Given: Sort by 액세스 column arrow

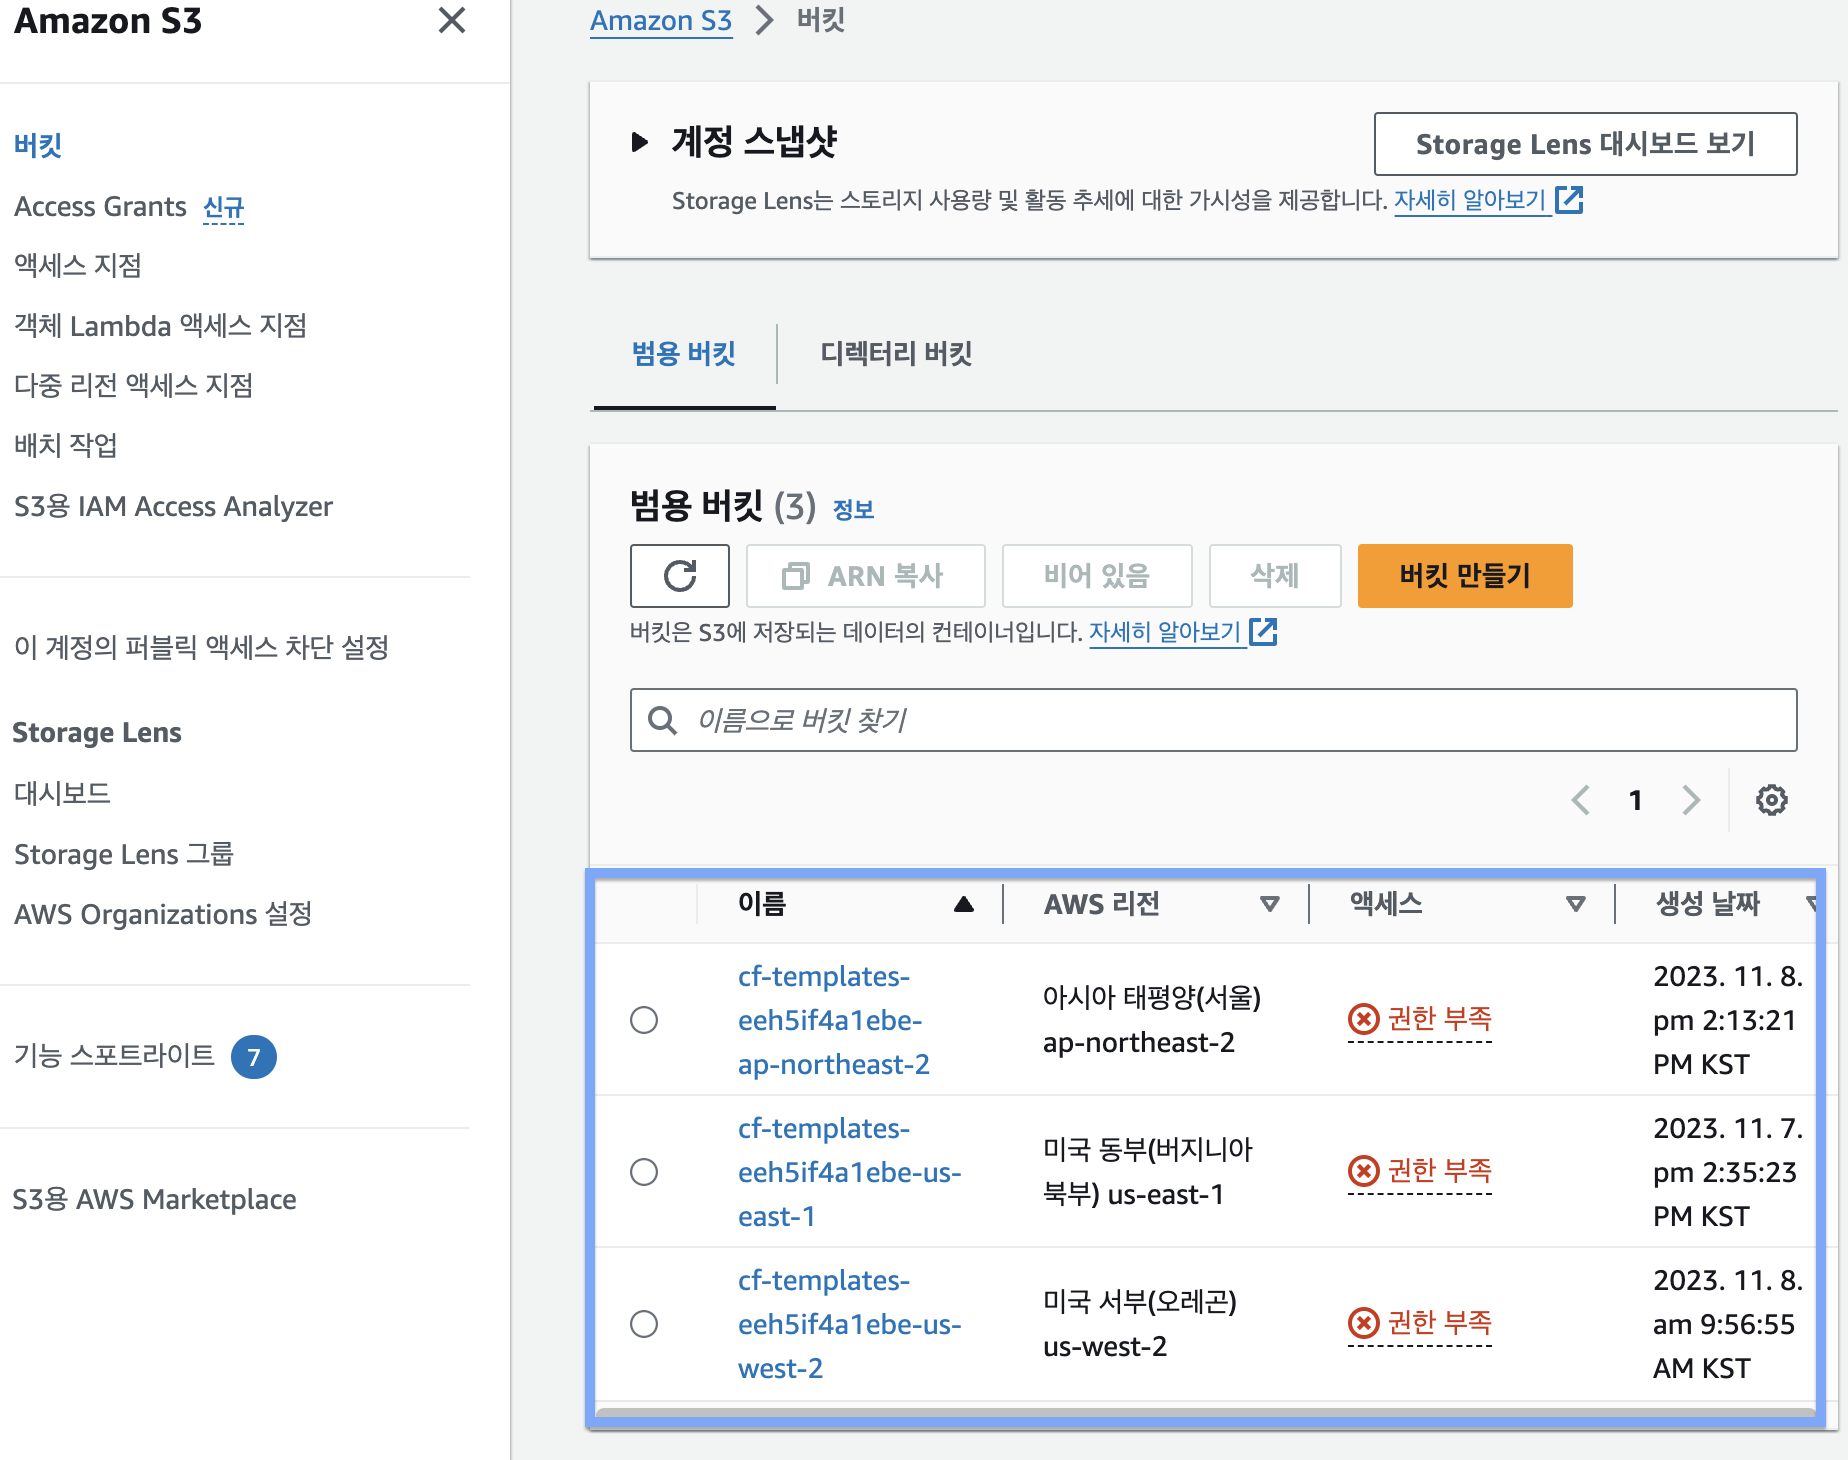Looking at the screenshot, I should (x=1575, y=904).
